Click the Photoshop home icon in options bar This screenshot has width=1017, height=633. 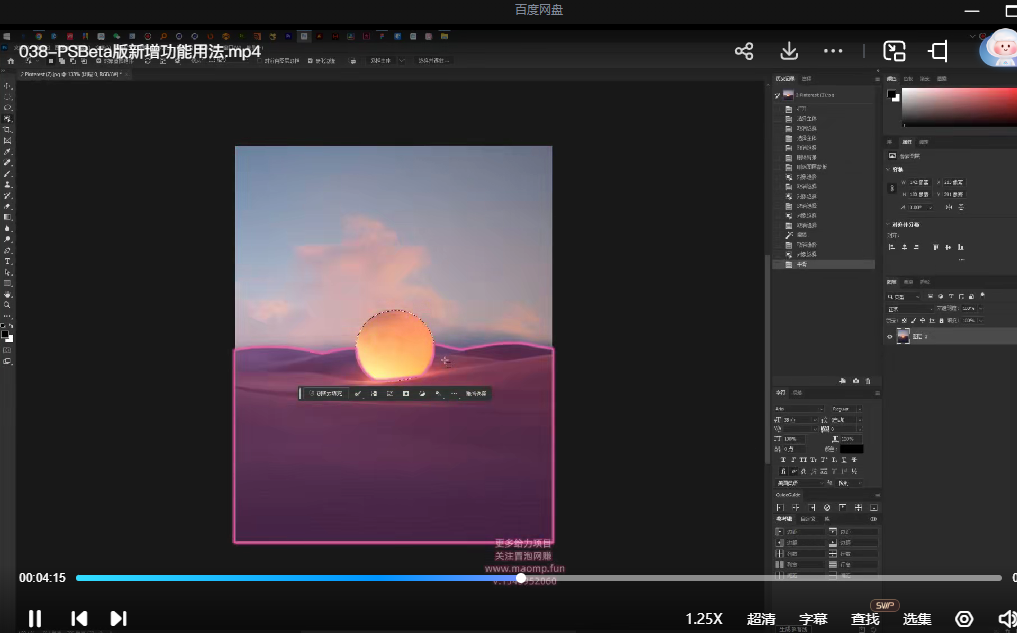10,61
